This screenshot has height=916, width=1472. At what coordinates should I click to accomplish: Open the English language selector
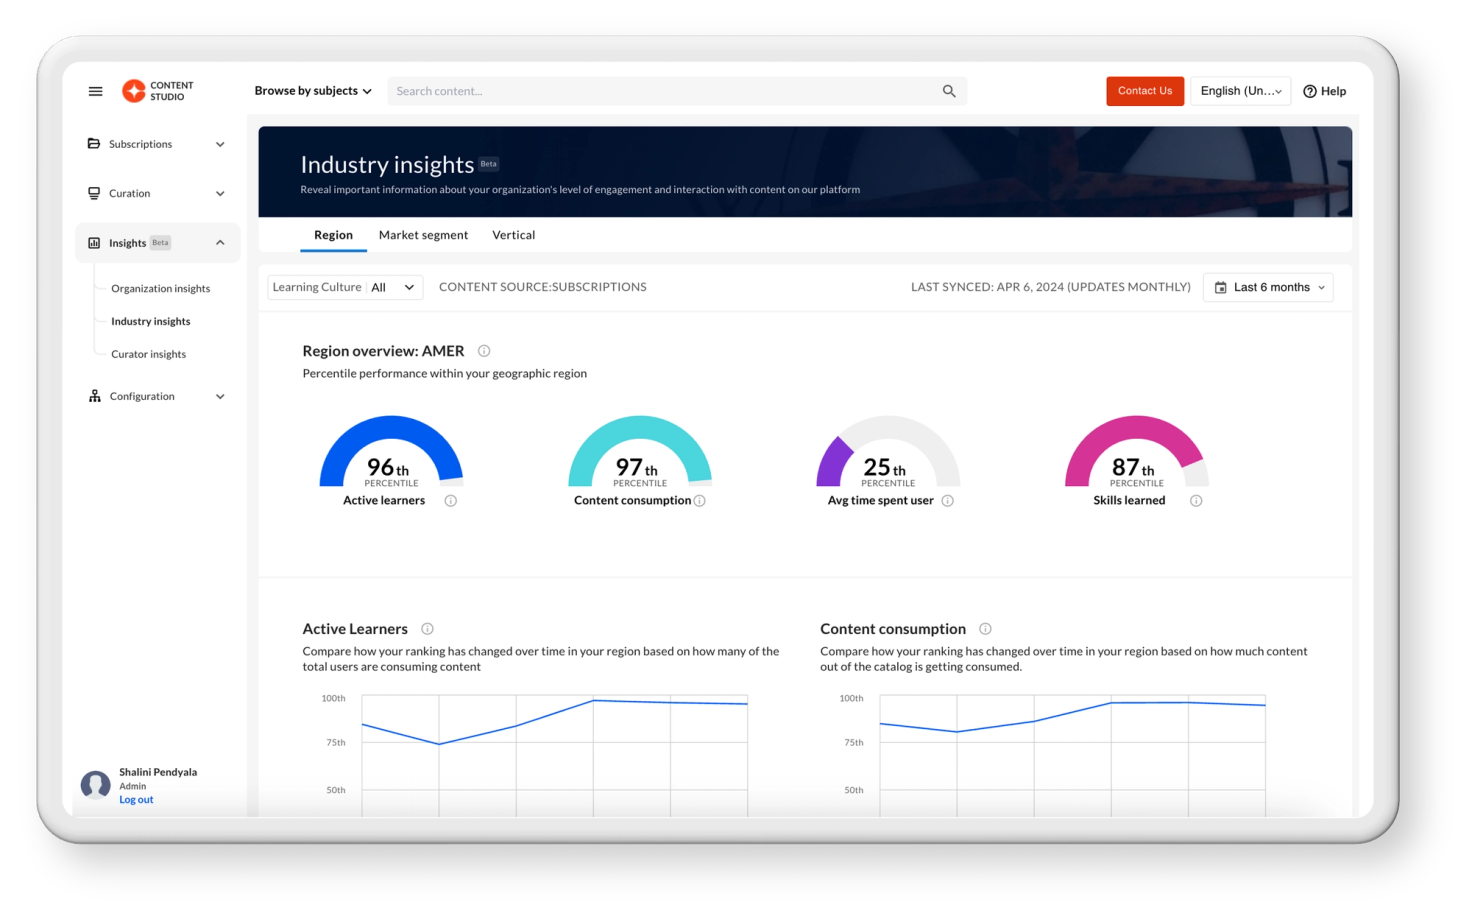tap(1240, 91)
